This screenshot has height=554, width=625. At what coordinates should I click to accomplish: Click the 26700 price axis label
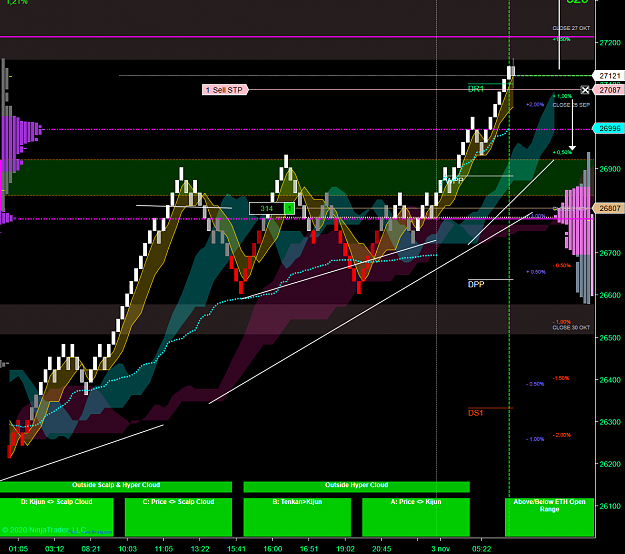(x=610, y=253)
